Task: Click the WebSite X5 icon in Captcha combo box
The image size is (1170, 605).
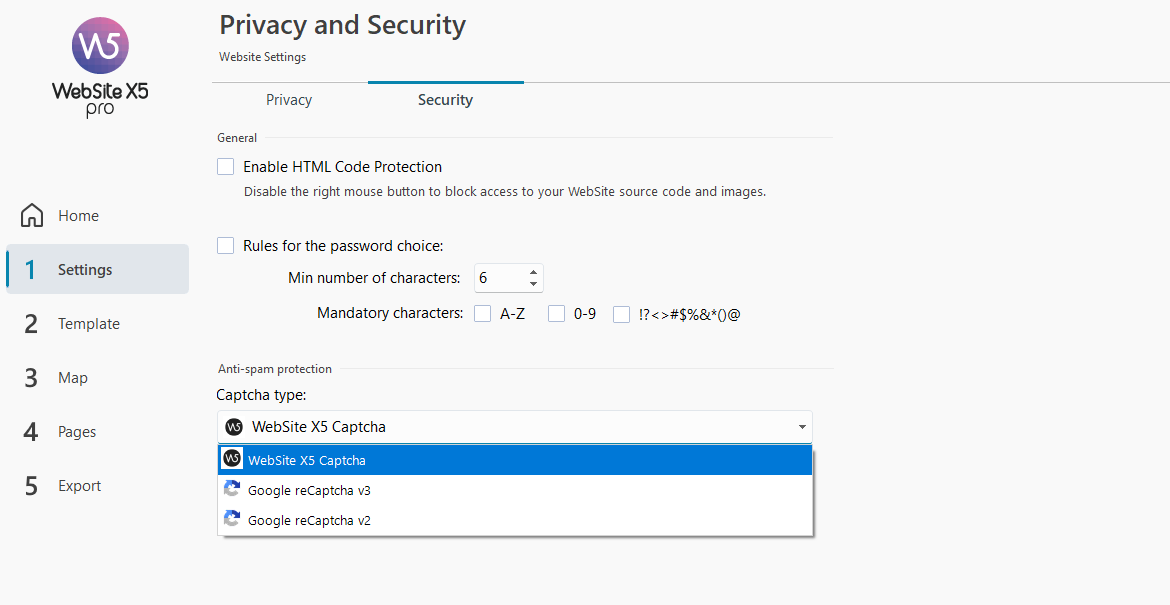Action: coord(234,427)
